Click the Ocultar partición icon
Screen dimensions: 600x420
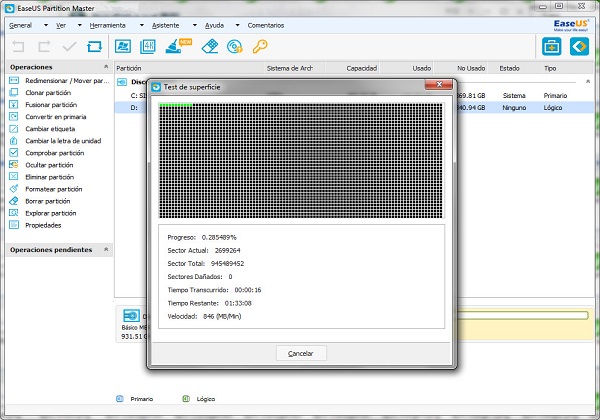(14, 164)
